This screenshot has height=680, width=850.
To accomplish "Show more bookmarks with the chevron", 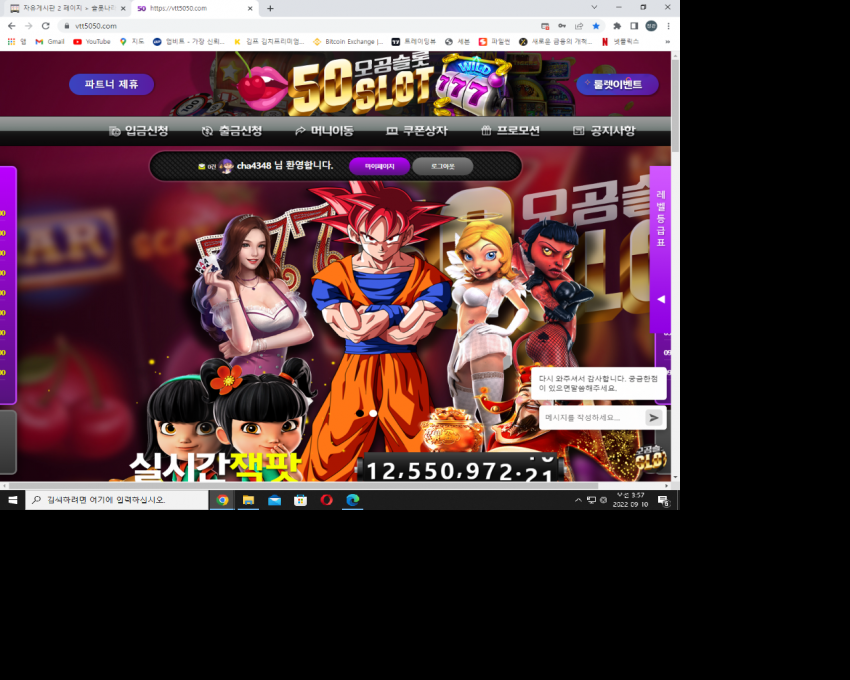I will (x=667, y=42).
